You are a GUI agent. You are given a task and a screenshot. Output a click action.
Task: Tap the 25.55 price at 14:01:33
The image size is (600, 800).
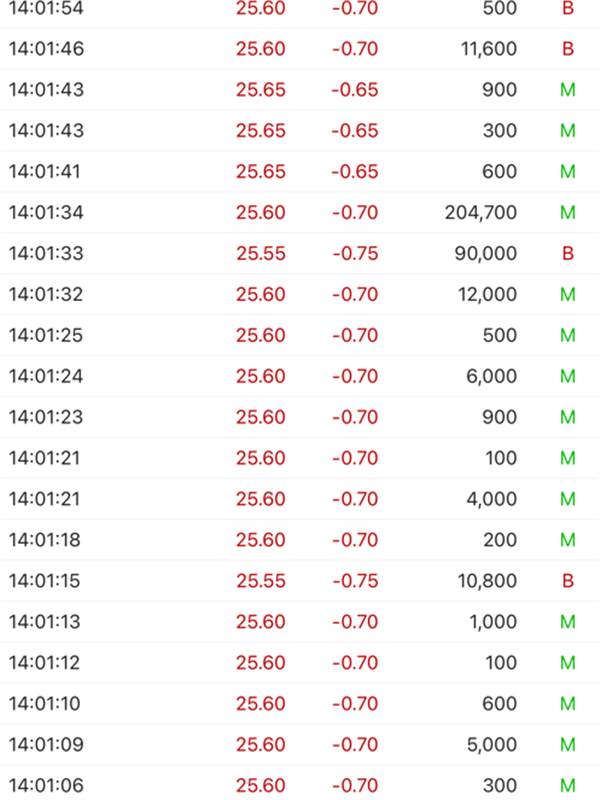261,254
